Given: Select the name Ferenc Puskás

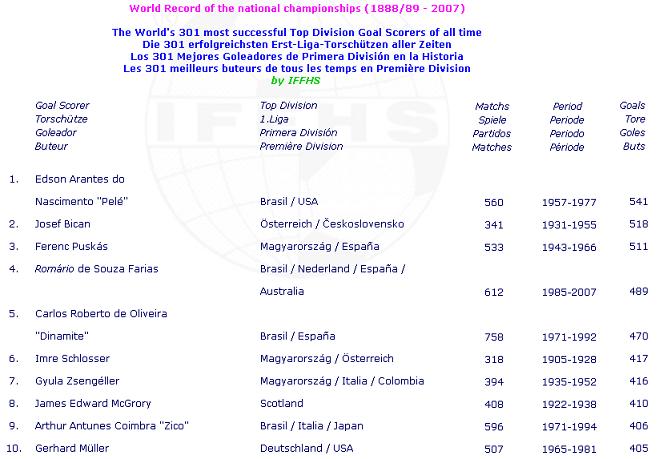Looking at the screenshot, I should coord(72,246).
